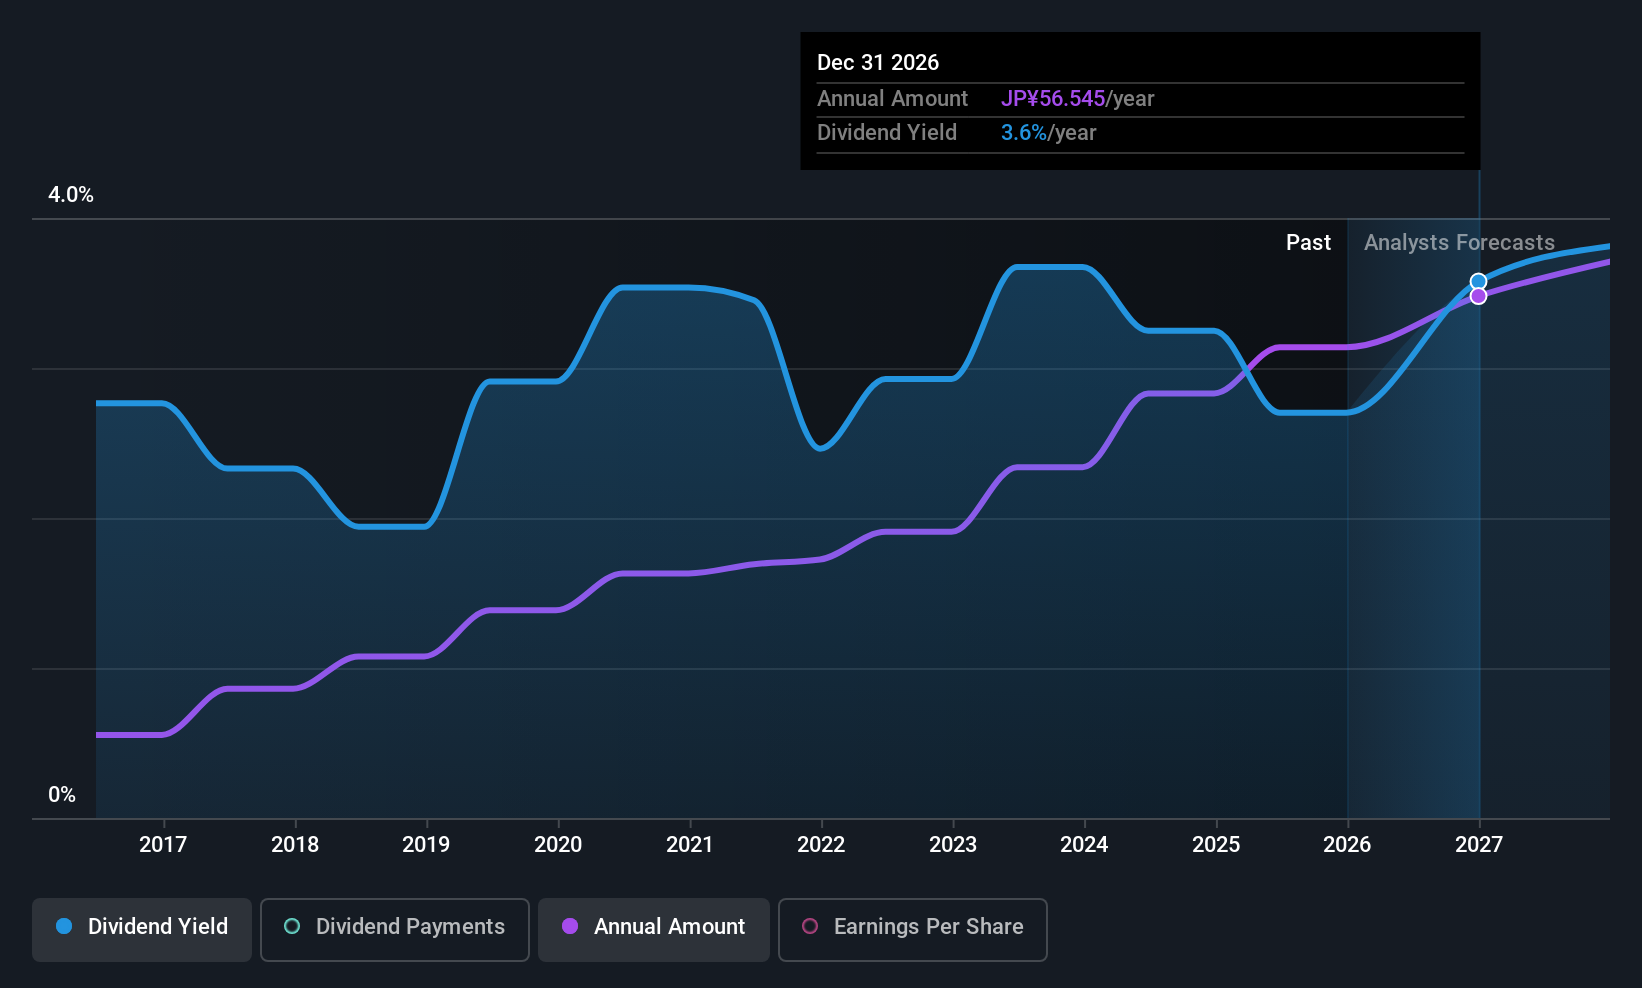Screen dimensions: 1642x988
Task: Click the 2027 axis year label
Action: click(1478, 844)
